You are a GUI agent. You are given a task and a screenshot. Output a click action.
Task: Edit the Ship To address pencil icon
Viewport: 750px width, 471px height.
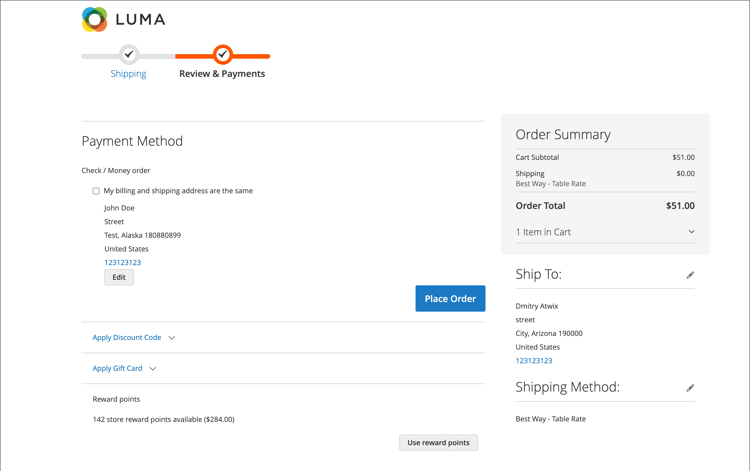point(690,275)
